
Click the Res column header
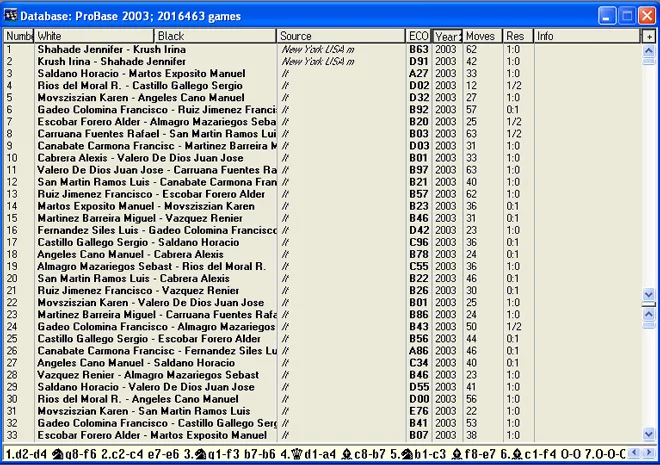click(x=517, y=36)
